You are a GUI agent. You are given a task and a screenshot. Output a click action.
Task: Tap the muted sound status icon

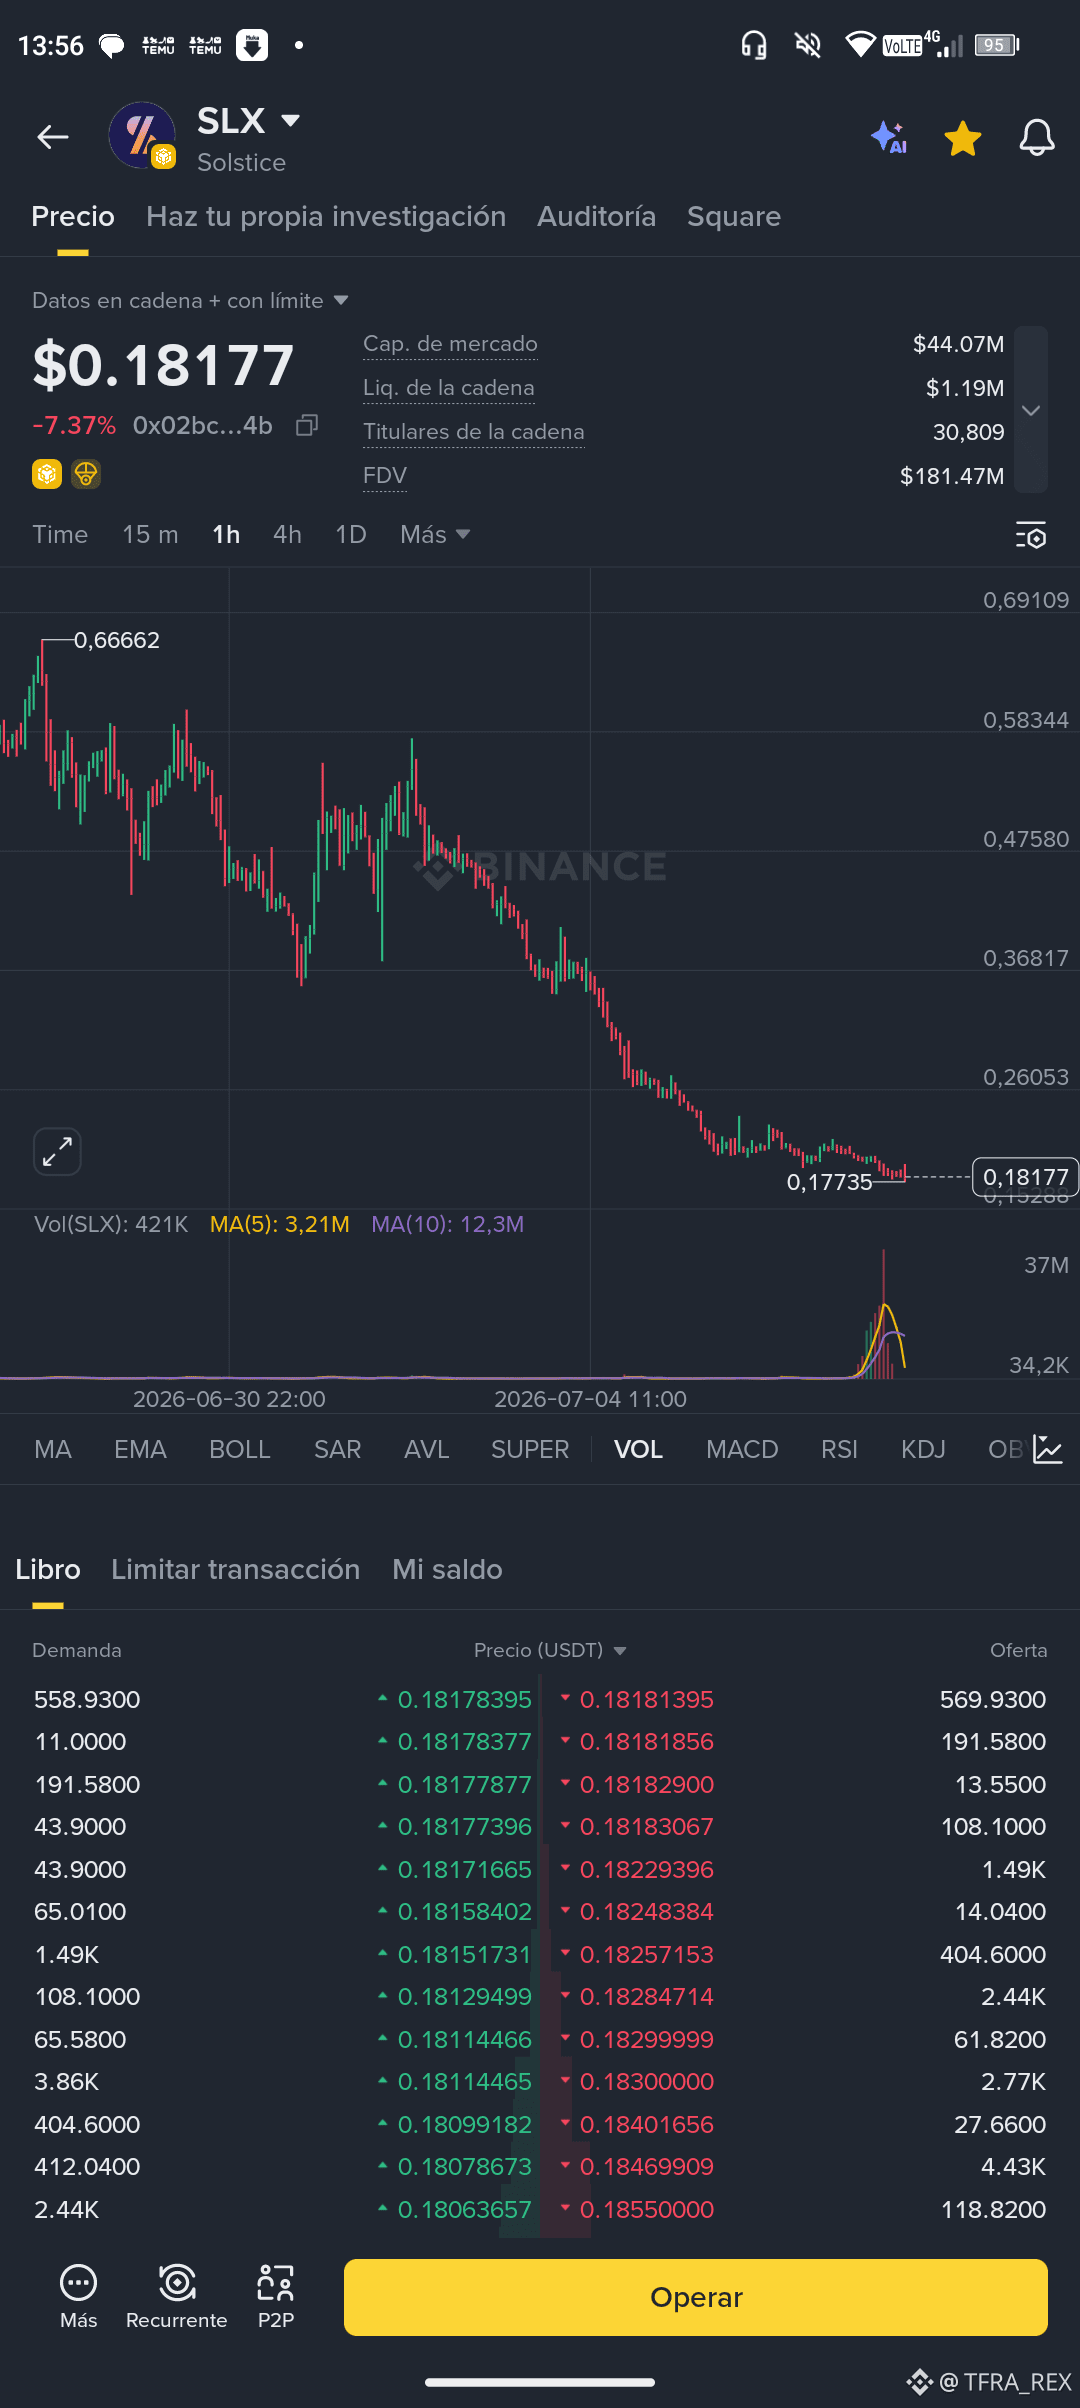click(x=808, y=45)
